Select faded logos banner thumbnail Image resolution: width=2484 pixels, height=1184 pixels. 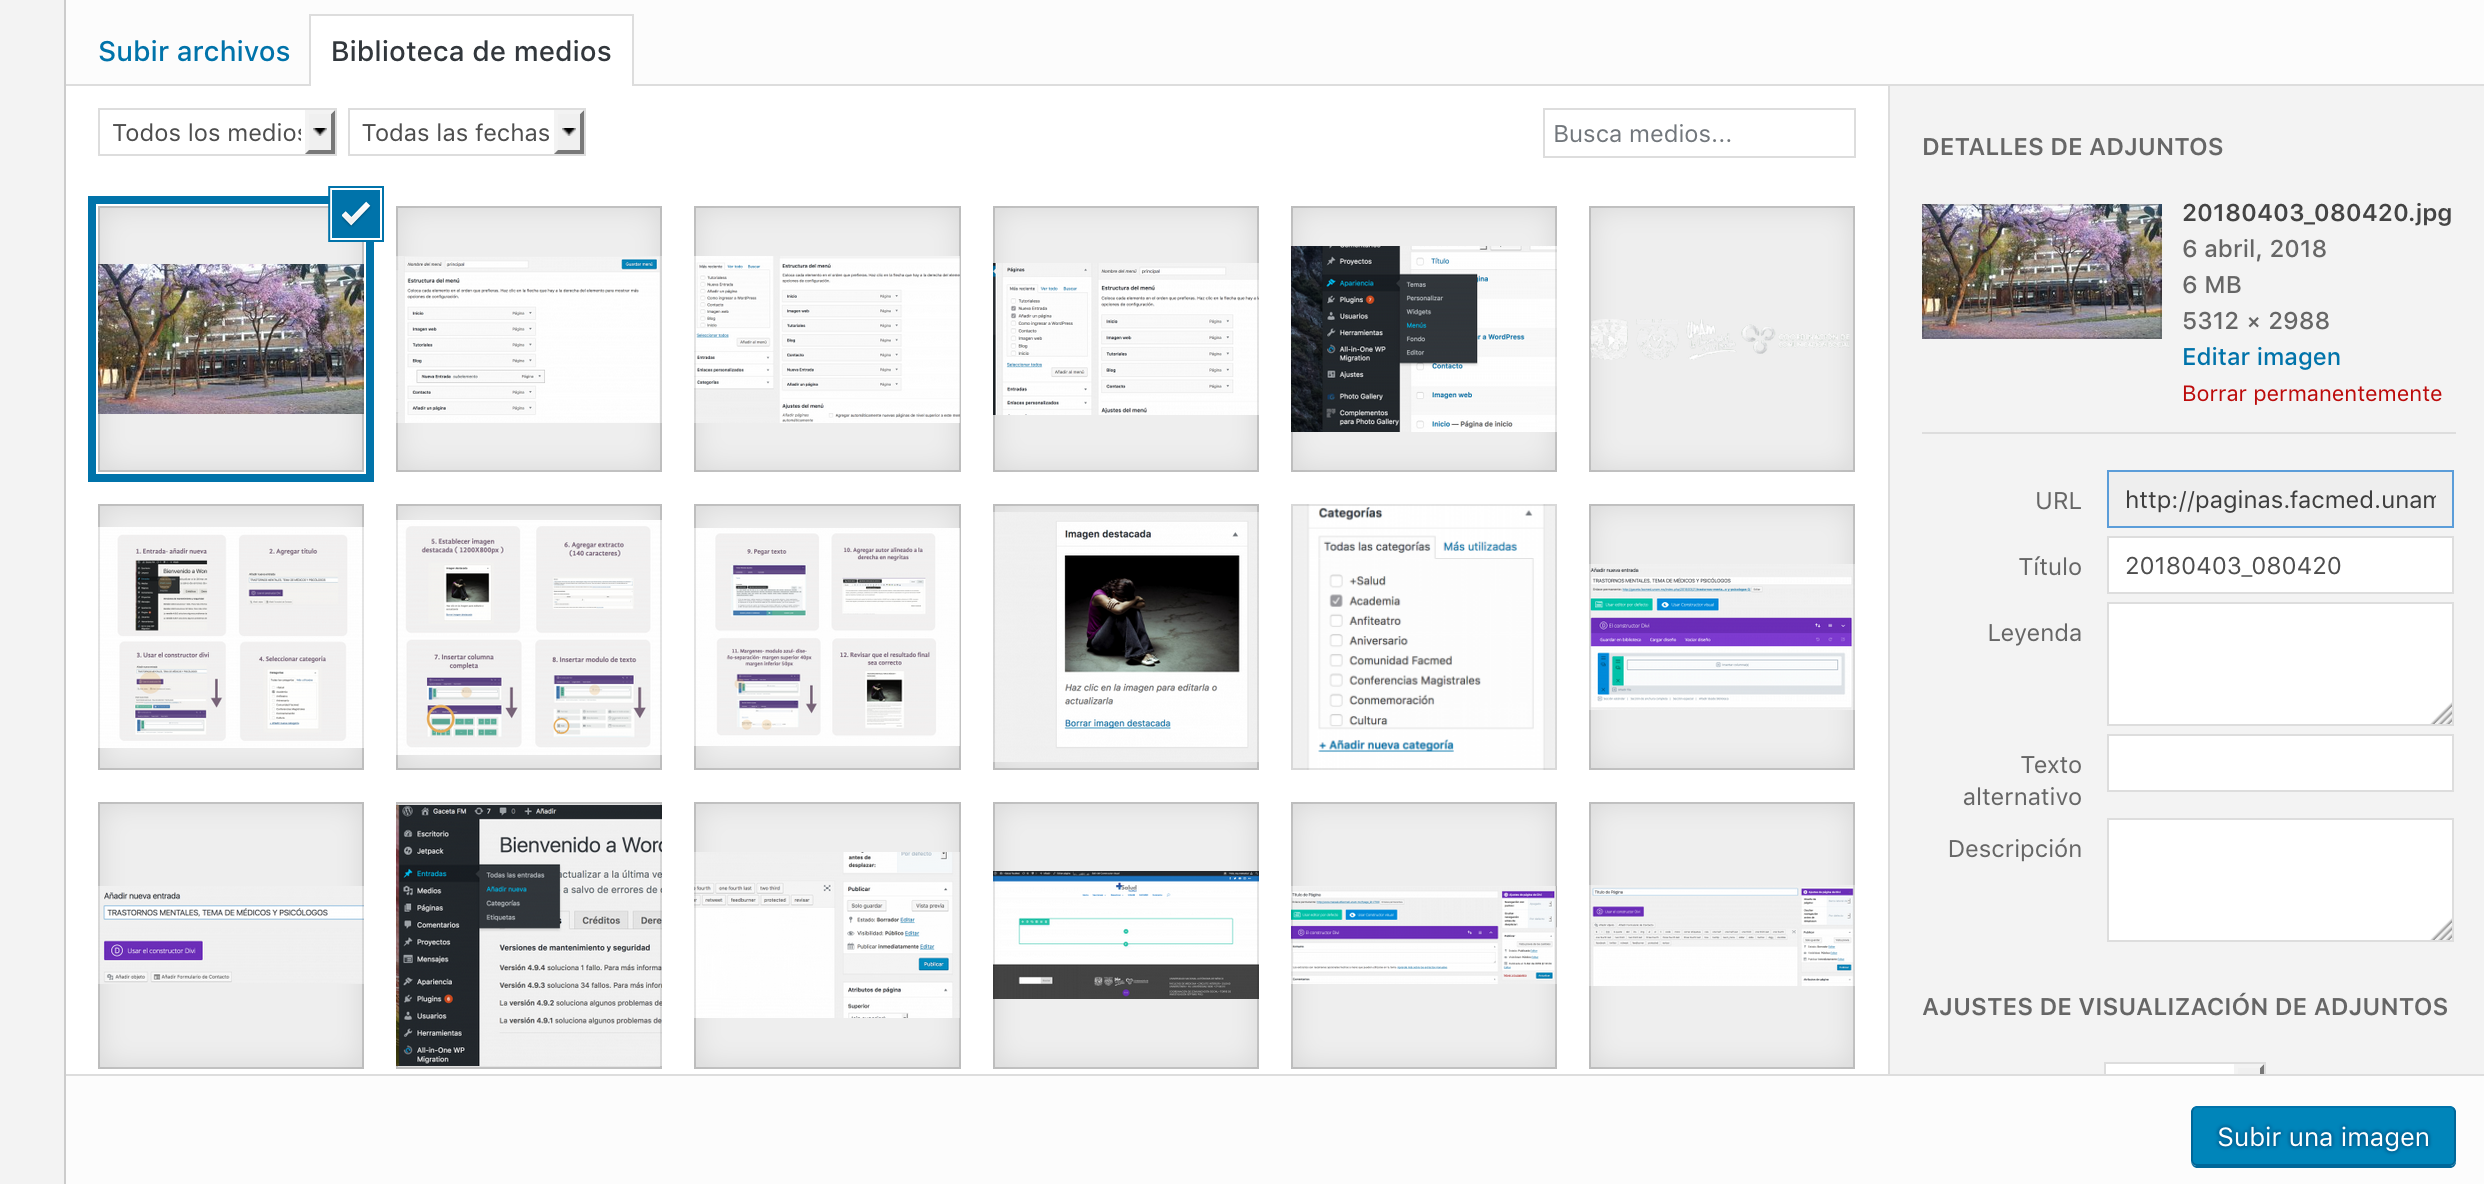pos(1721,338)
